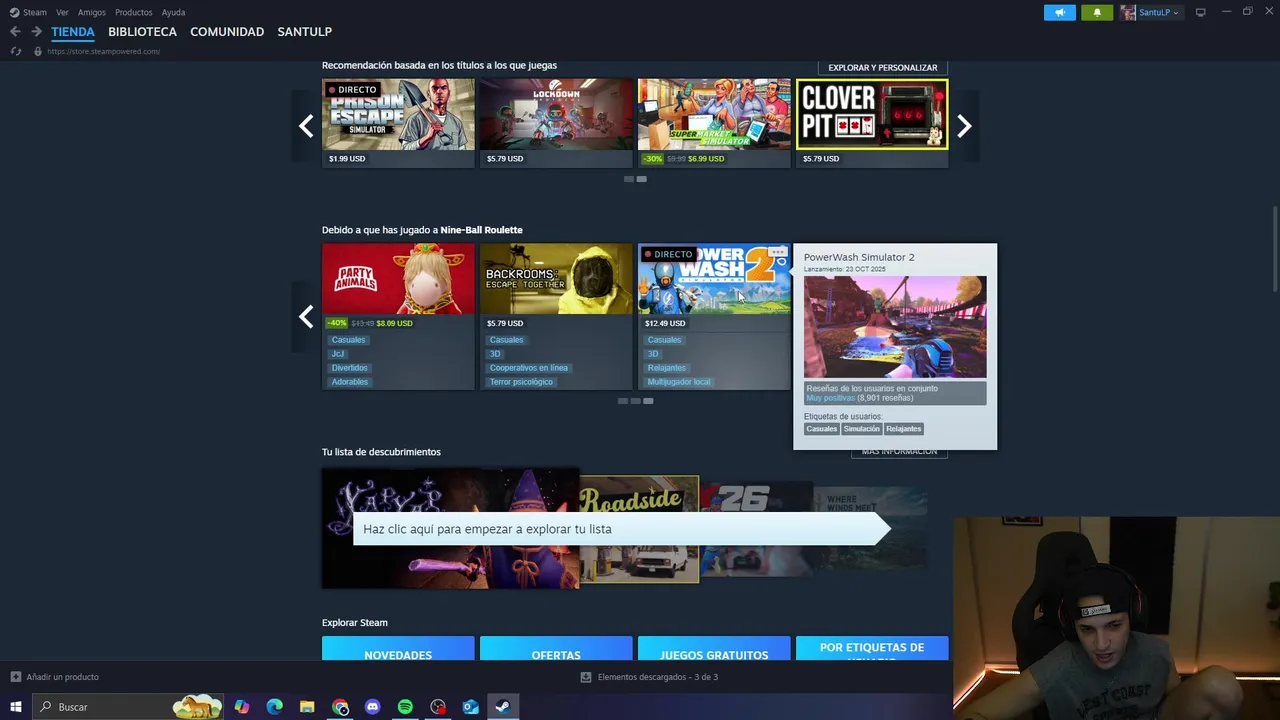Click 3D tag under Backrooms card
Viewport: 1280px width, 720px height.
point(494,354)
